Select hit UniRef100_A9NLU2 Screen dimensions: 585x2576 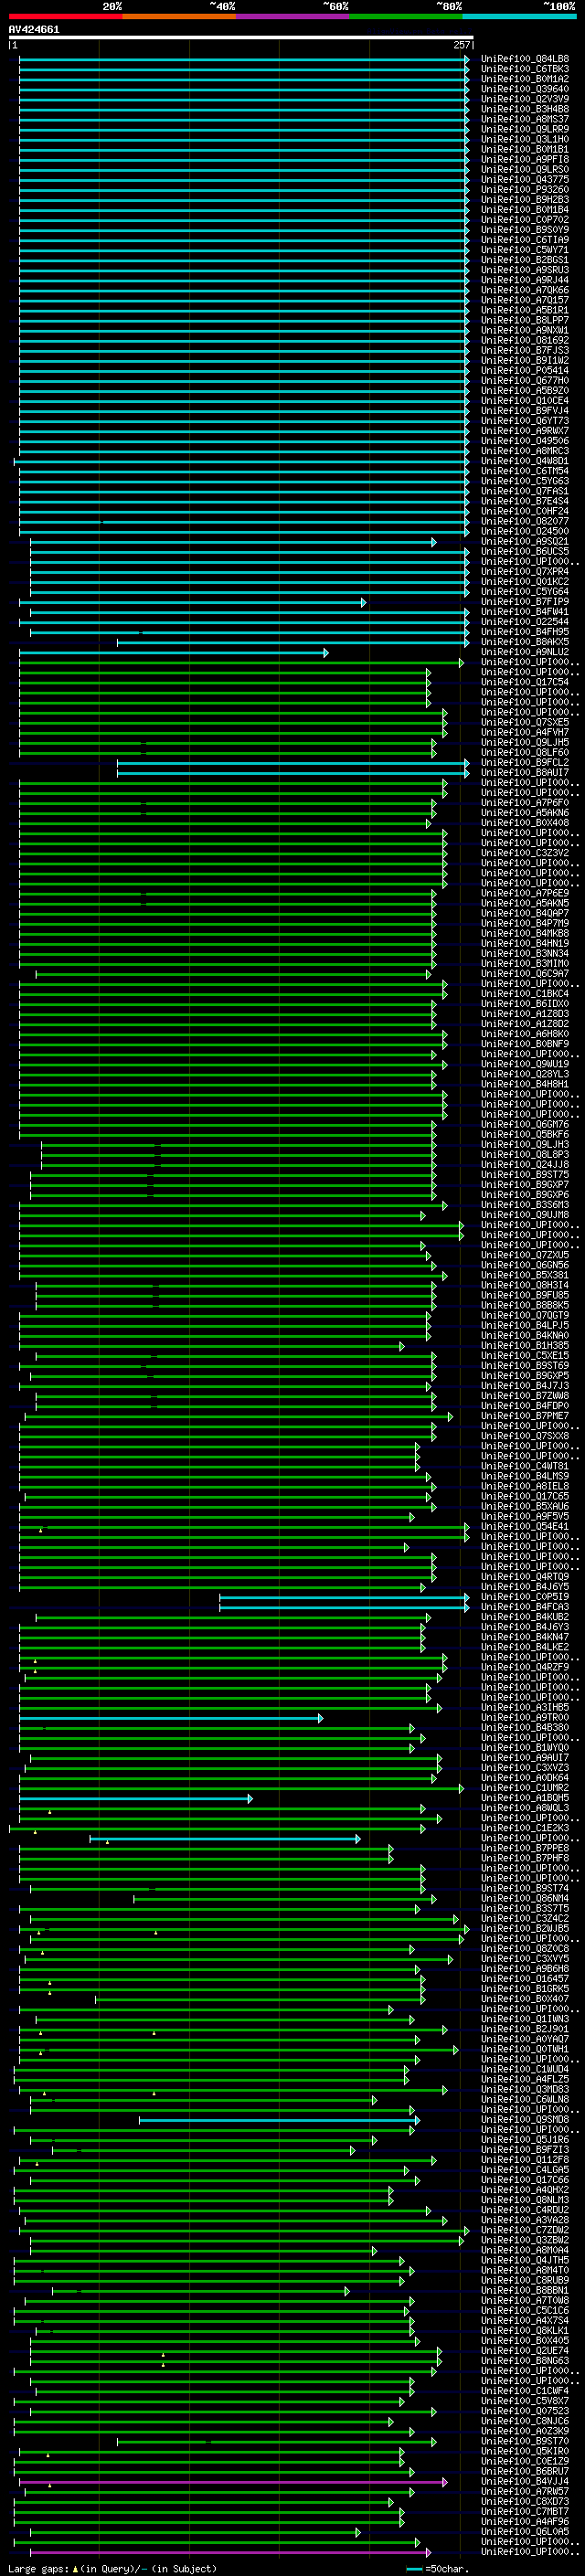pyautogui.click(x=525, y=652)
